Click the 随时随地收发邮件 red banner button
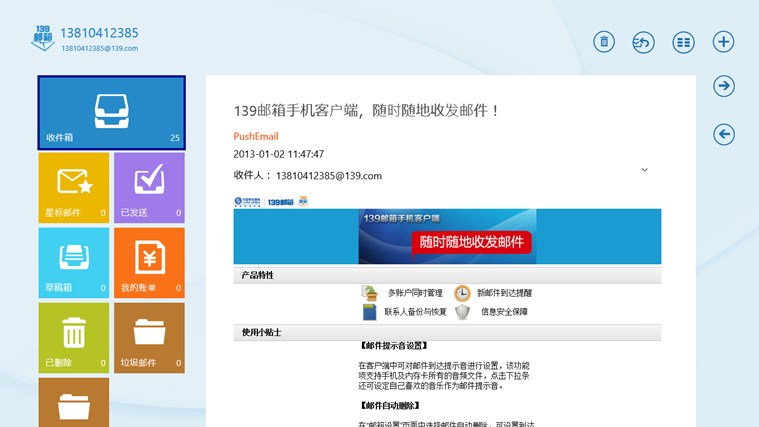759x427 pixels. pyautogui.click(x=471, y=242)
